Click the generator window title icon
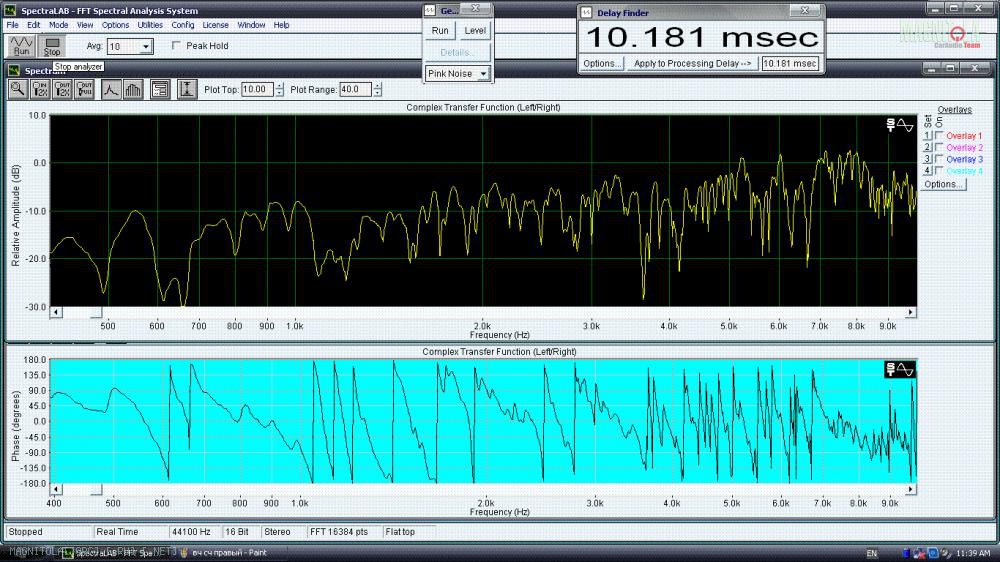The height and width of the screenshot is (562, 1000). pos(430,10)
